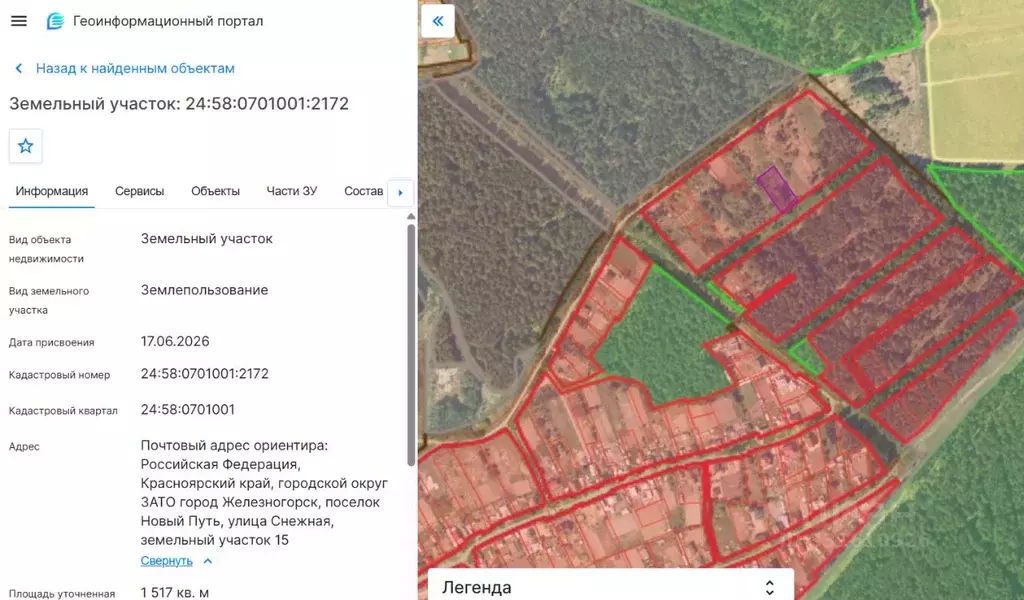This screenshot has height=600, width=1024.
Task: Click the chevron beside Свернуть
Action: point(208,561)
